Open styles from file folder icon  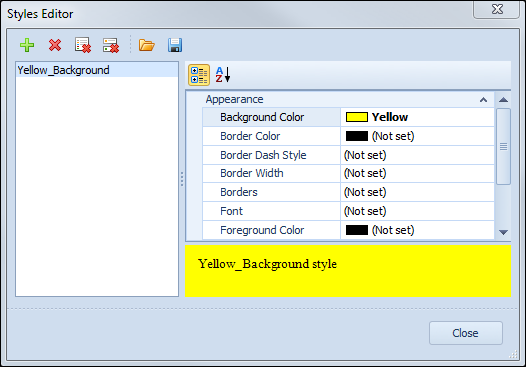coord(147,45)
